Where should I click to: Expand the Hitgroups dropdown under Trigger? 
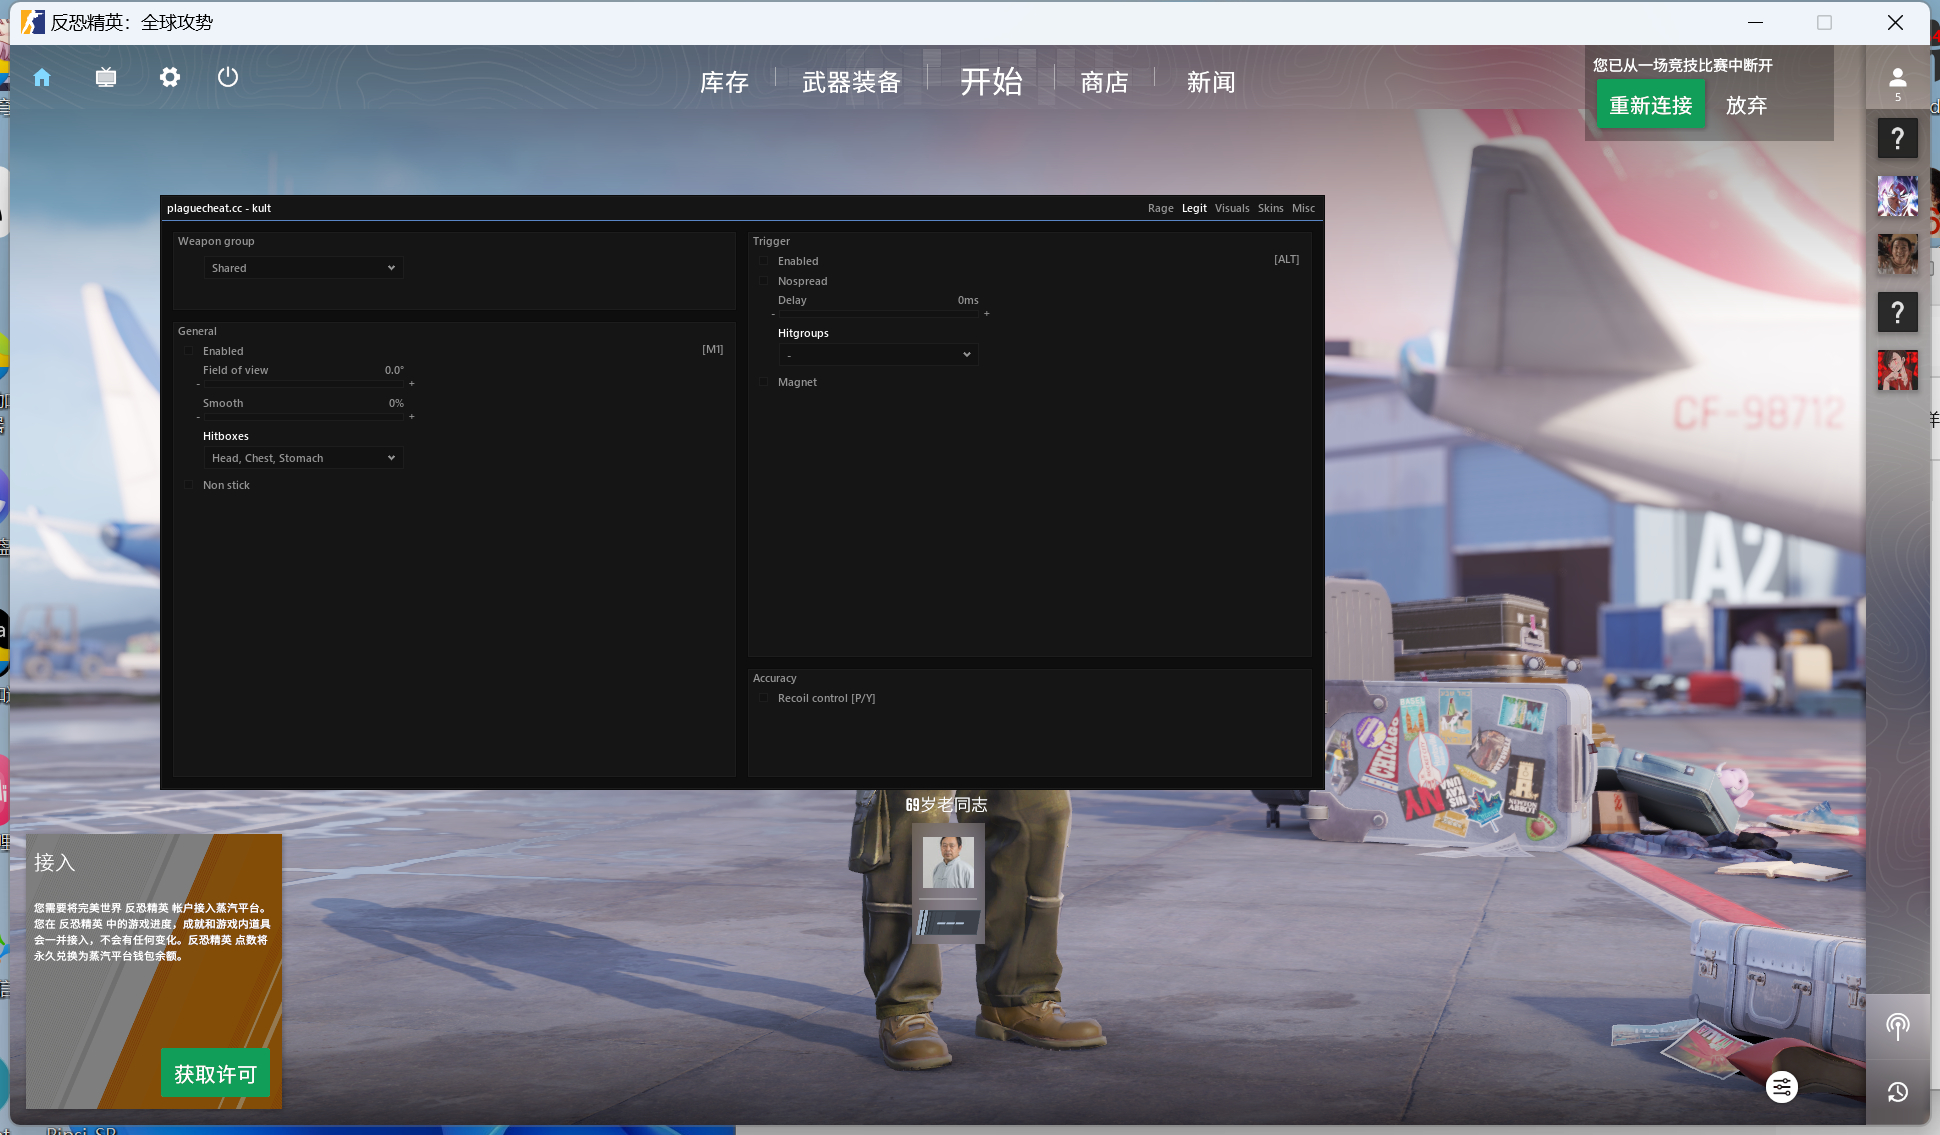coord(877,353)
